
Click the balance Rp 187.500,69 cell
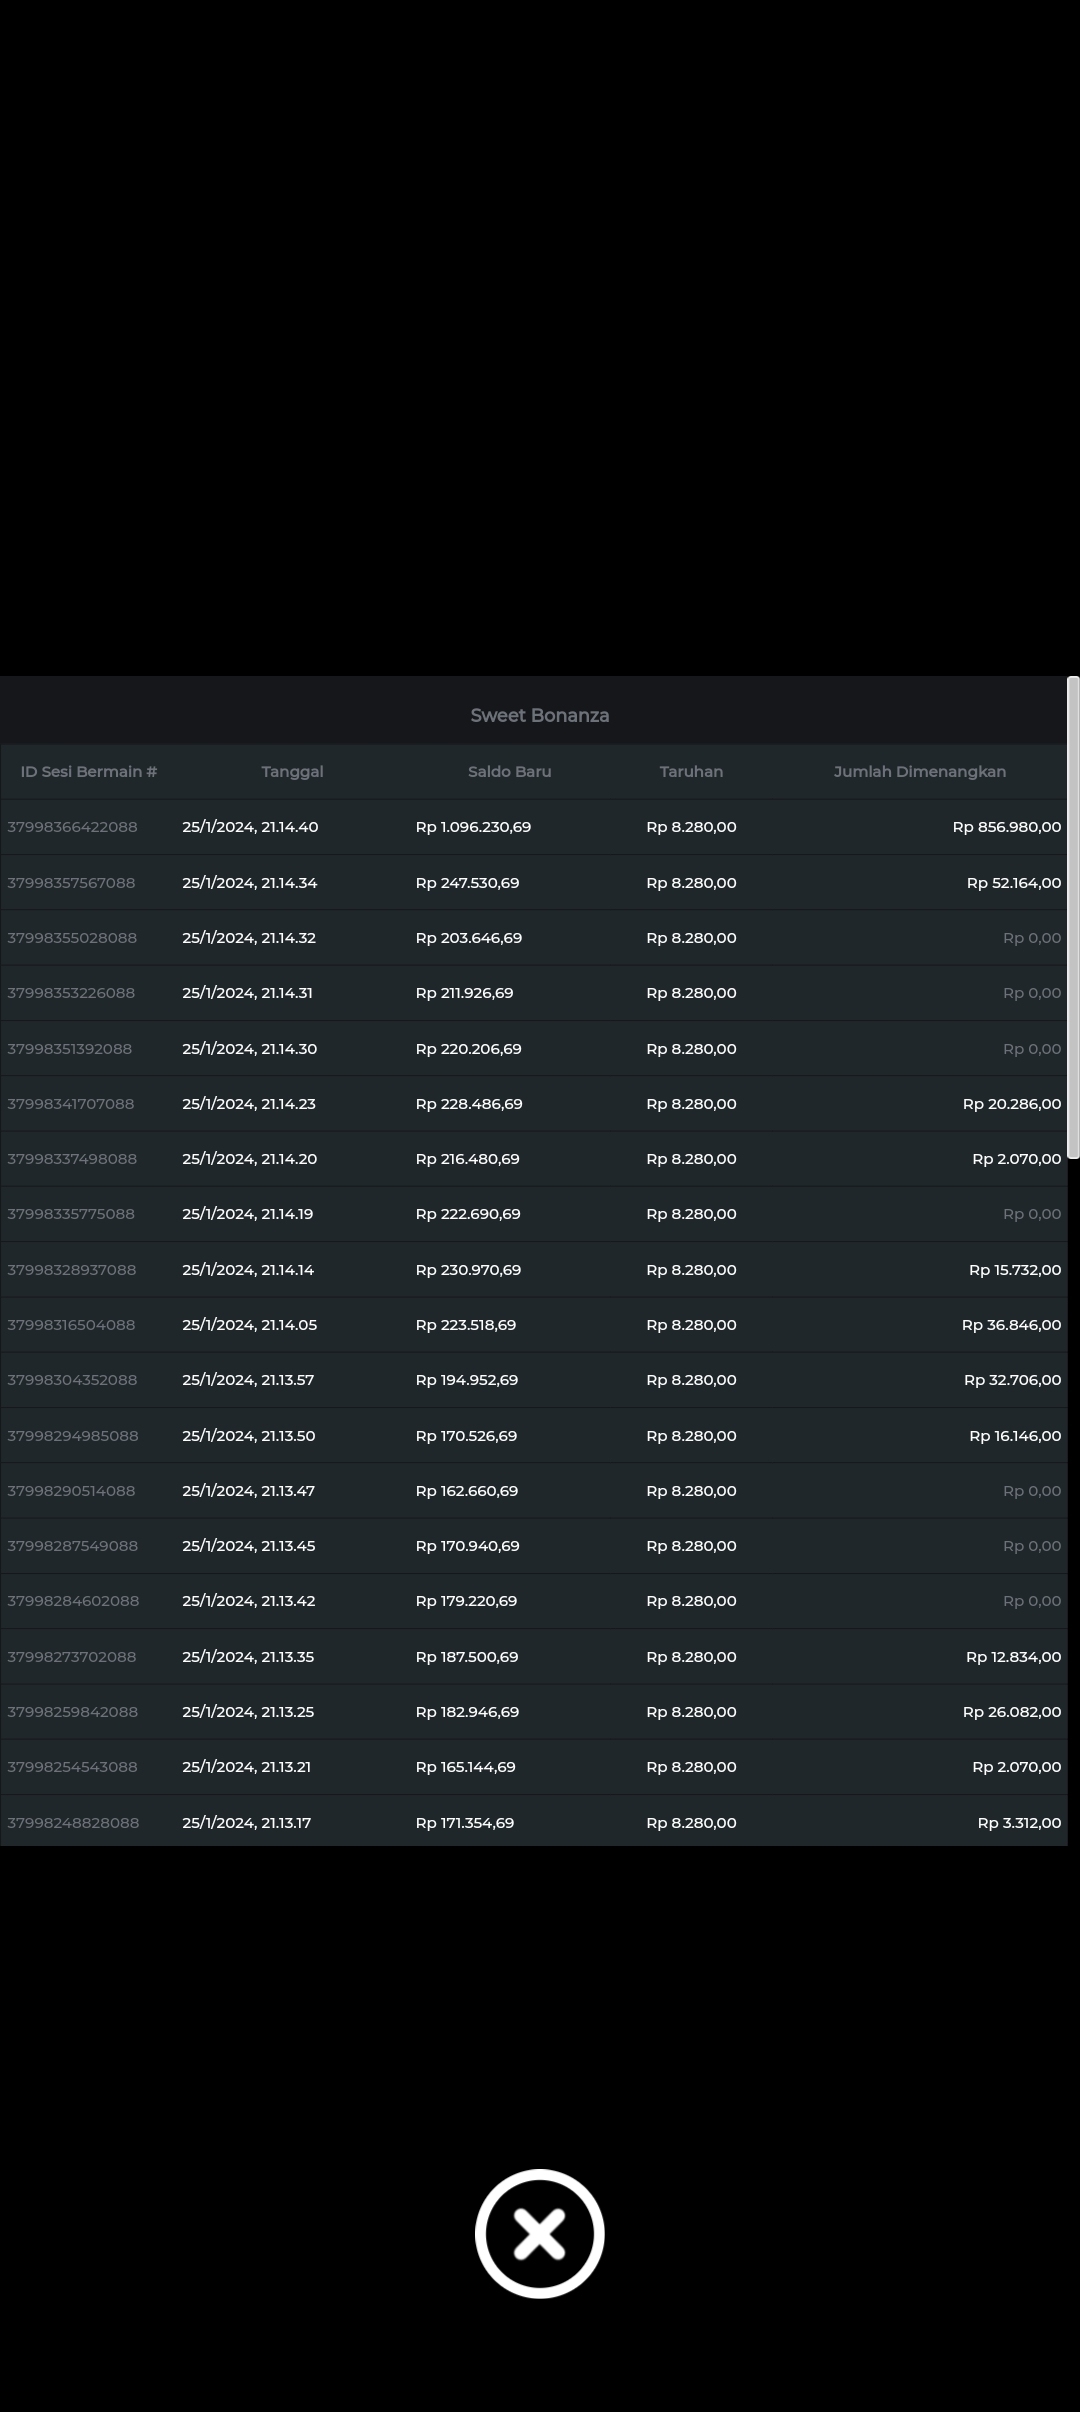pos(467,1657)
